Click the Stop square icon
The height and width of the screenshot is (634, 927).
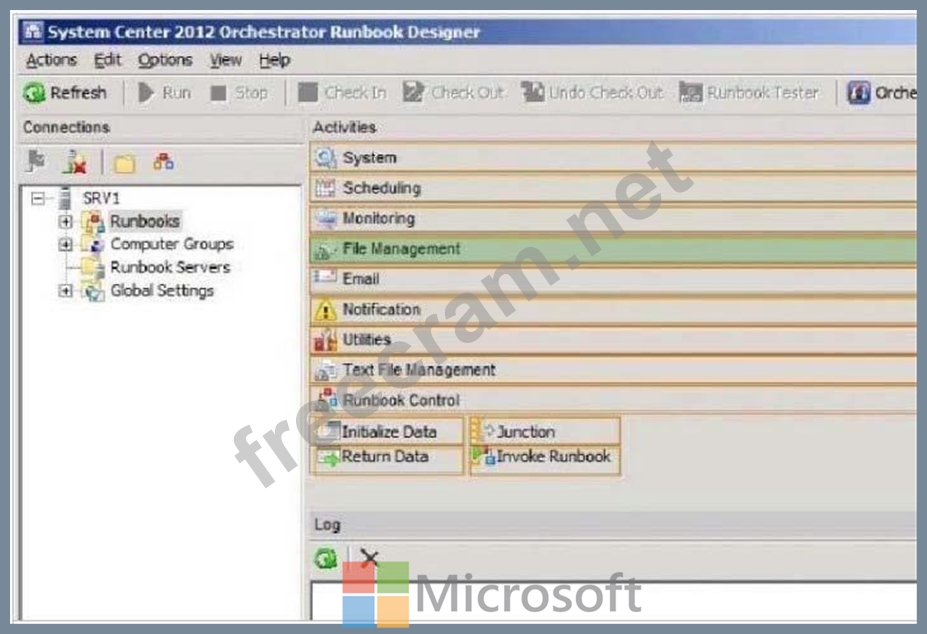[219, 93]
